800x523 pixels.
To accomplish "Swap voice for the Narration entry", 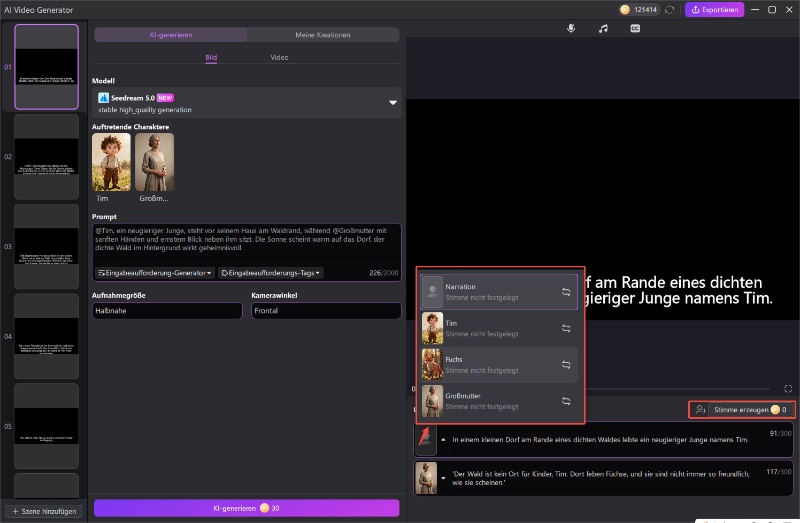I will point(566,292).
